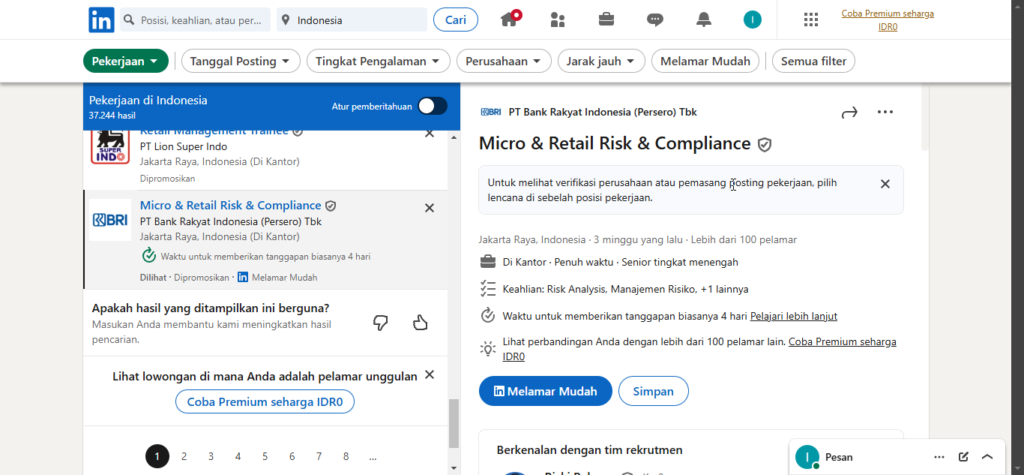Open Perusahaan filter dropdown

504,61
